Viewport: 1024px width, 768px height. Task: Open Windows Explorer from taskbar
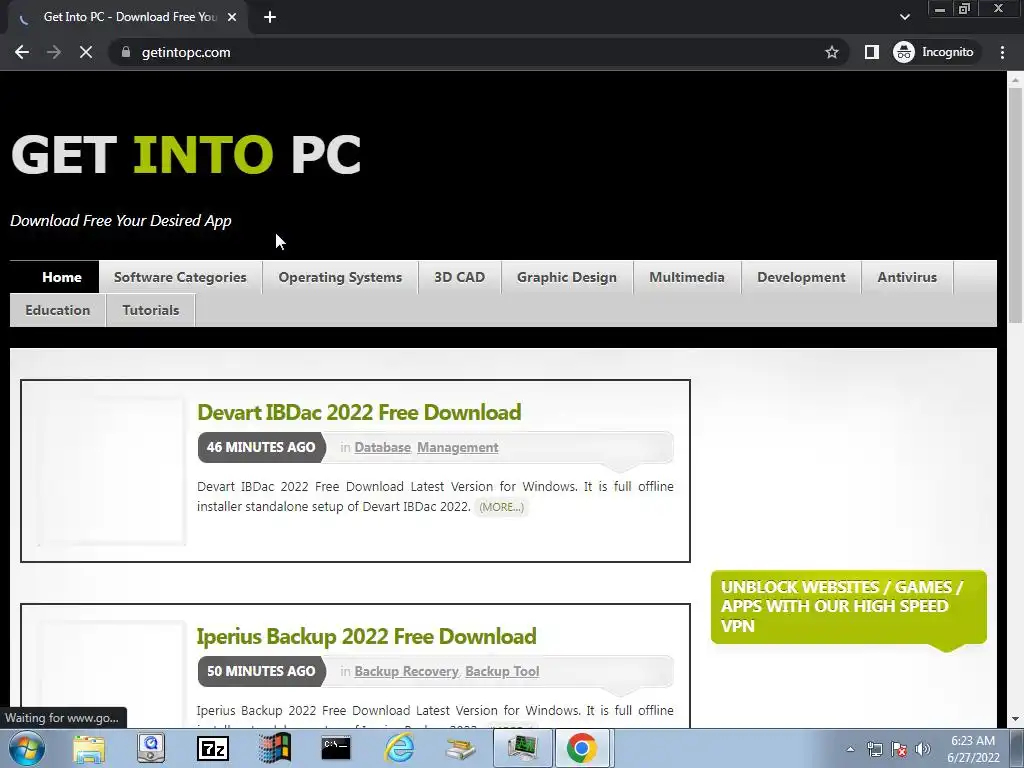89,748
